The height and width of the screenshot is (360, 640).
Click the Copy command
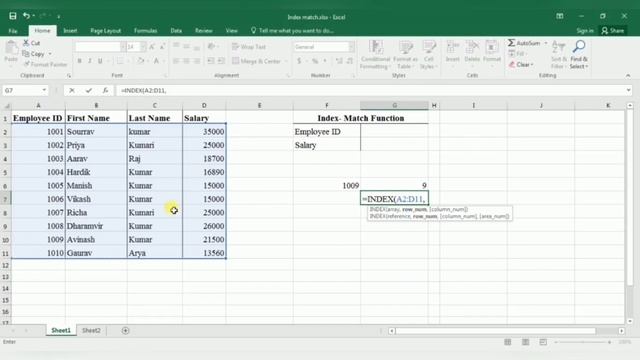pos(33,54)
